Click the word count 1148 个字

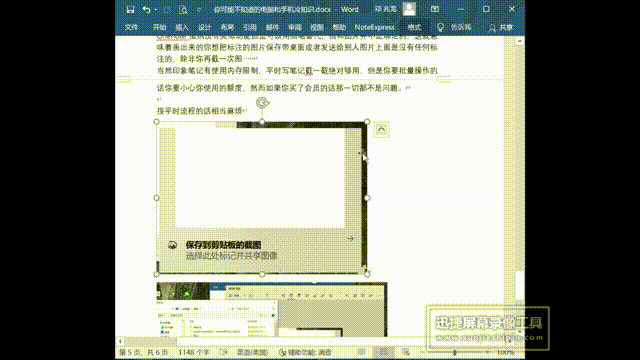point(194,352)
